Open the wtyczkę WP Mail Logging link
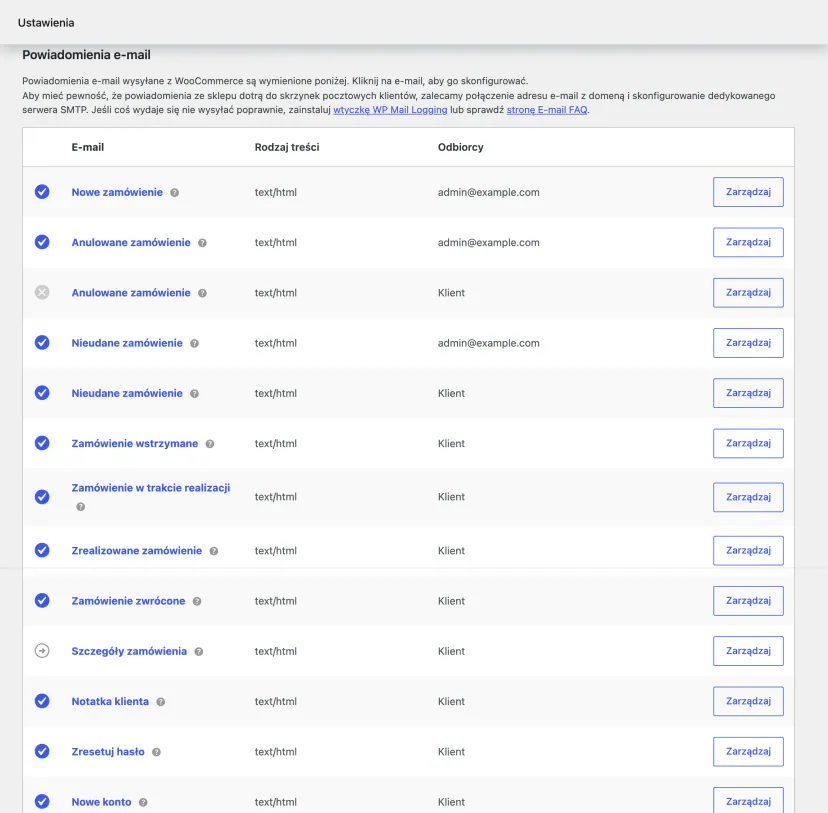The height and width of the screenshot is (813, 828). click(390, 110)
